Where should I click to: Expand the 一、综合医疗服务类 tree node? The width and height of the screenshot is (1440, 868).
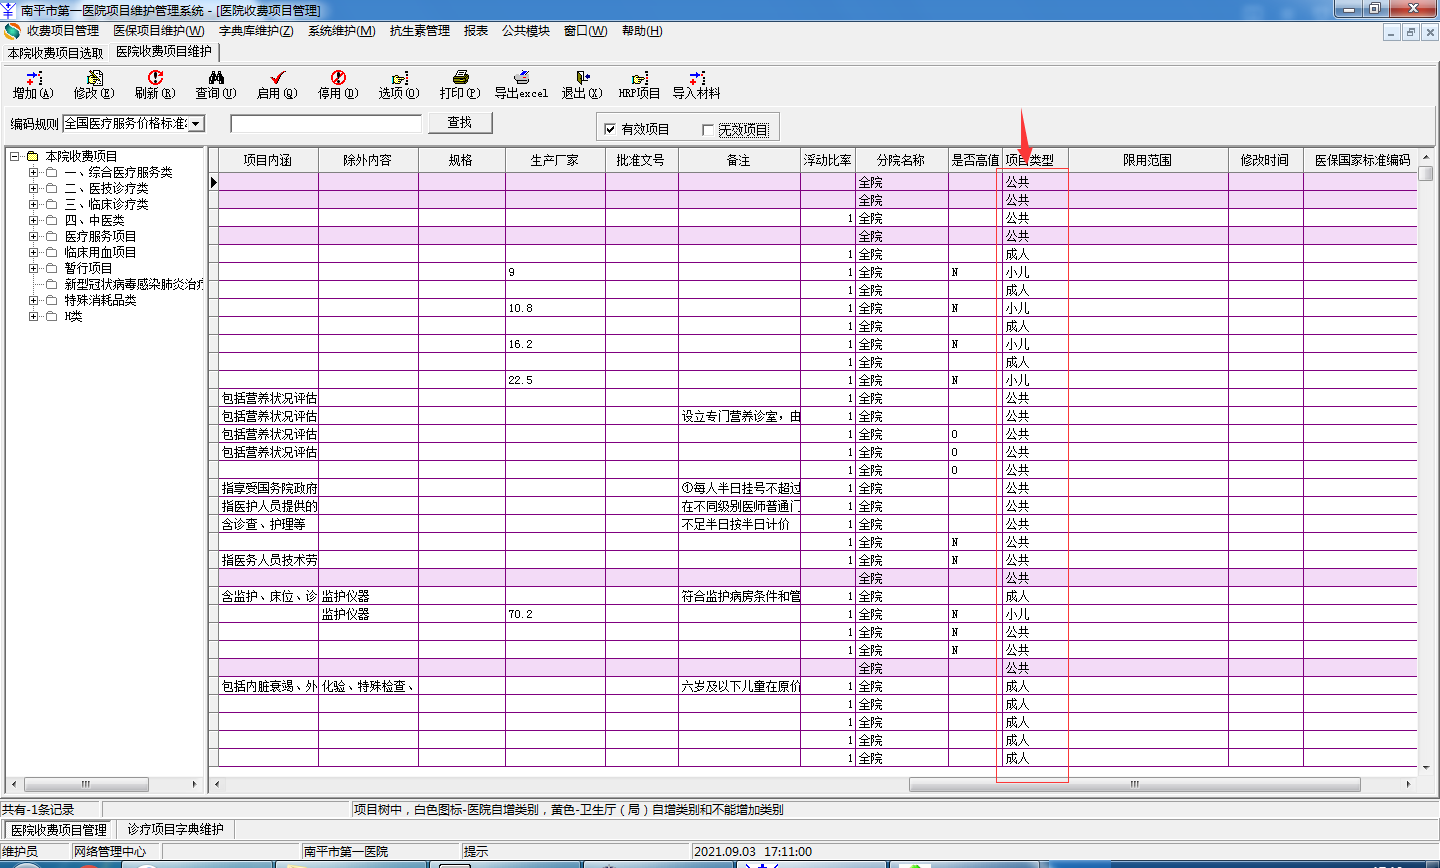pyautogui.click(x=33, y=172)
